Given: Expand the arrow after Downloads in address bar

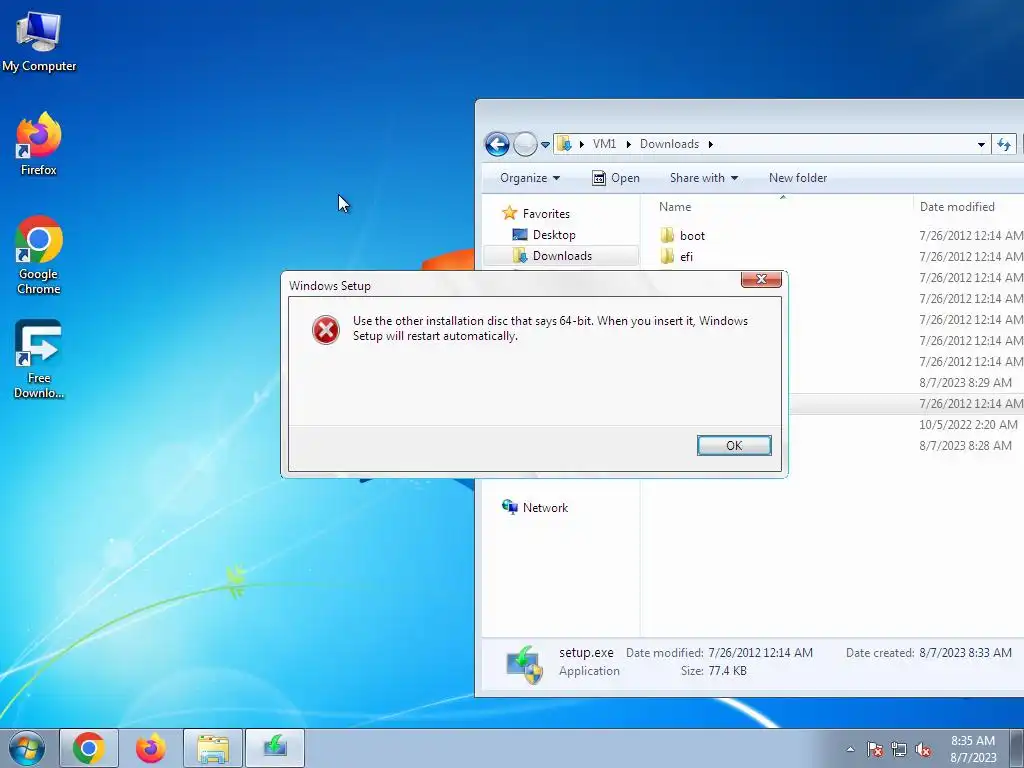Looking at the screenshot, I should [711, 144].
